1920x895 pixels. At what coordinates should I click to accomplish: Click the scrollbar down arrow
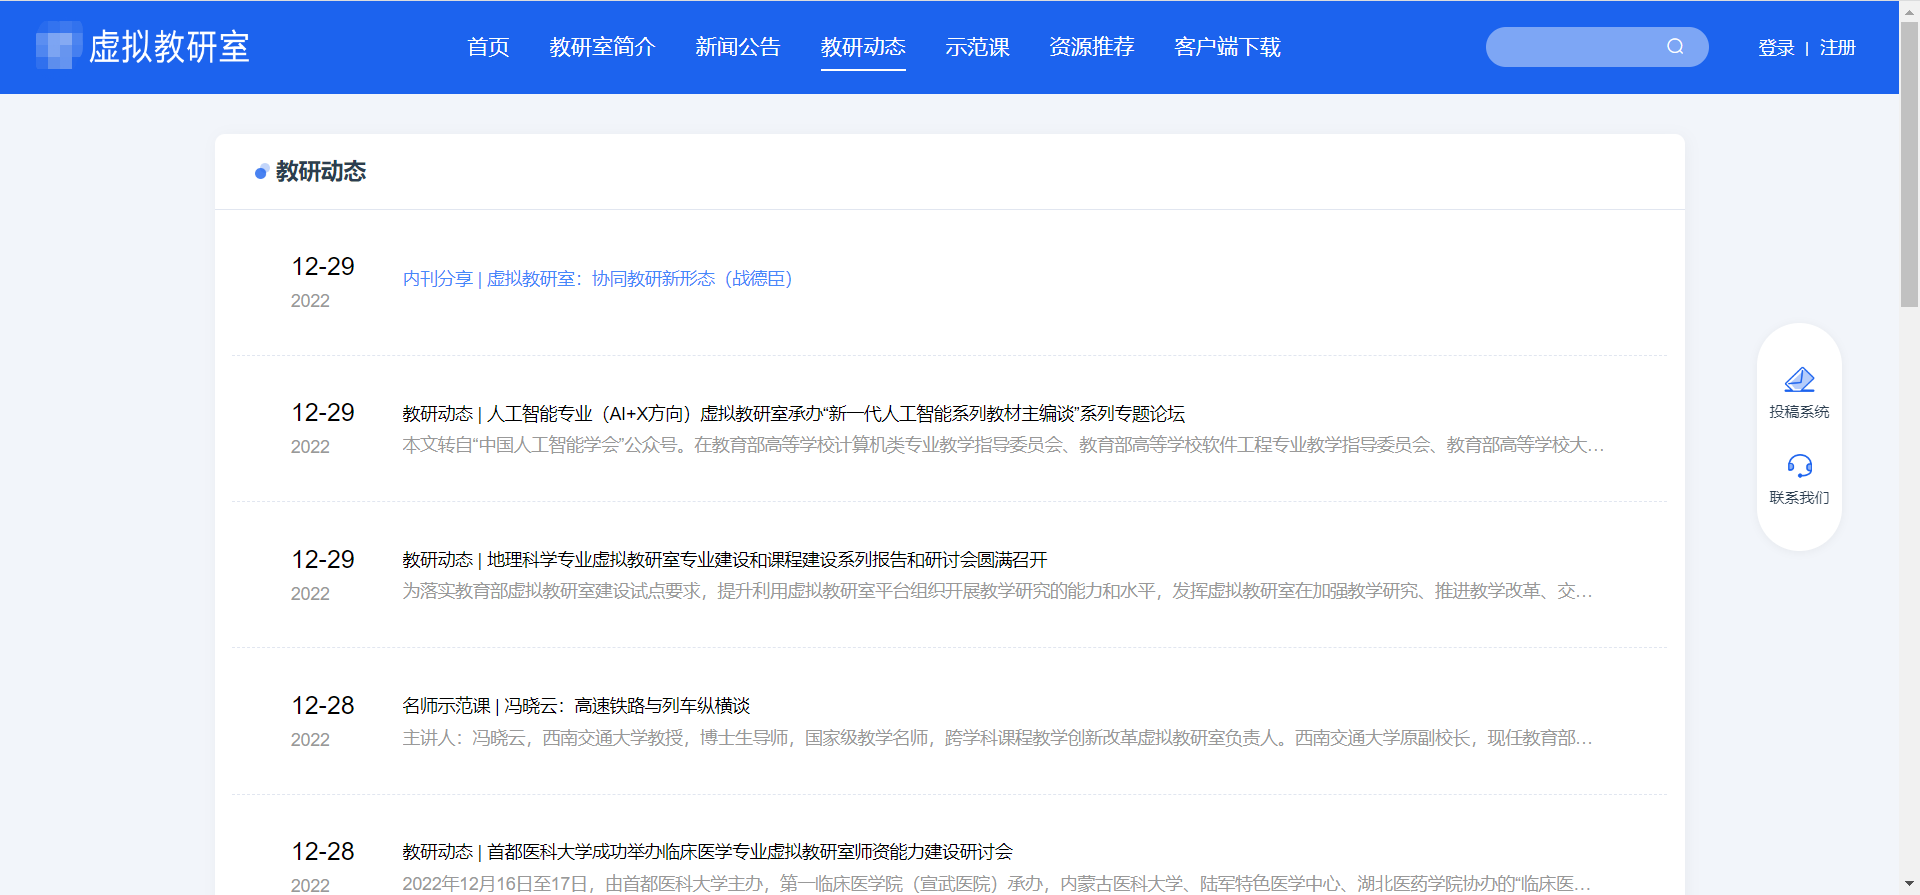pyautogui.click(x=1909, y=884)
